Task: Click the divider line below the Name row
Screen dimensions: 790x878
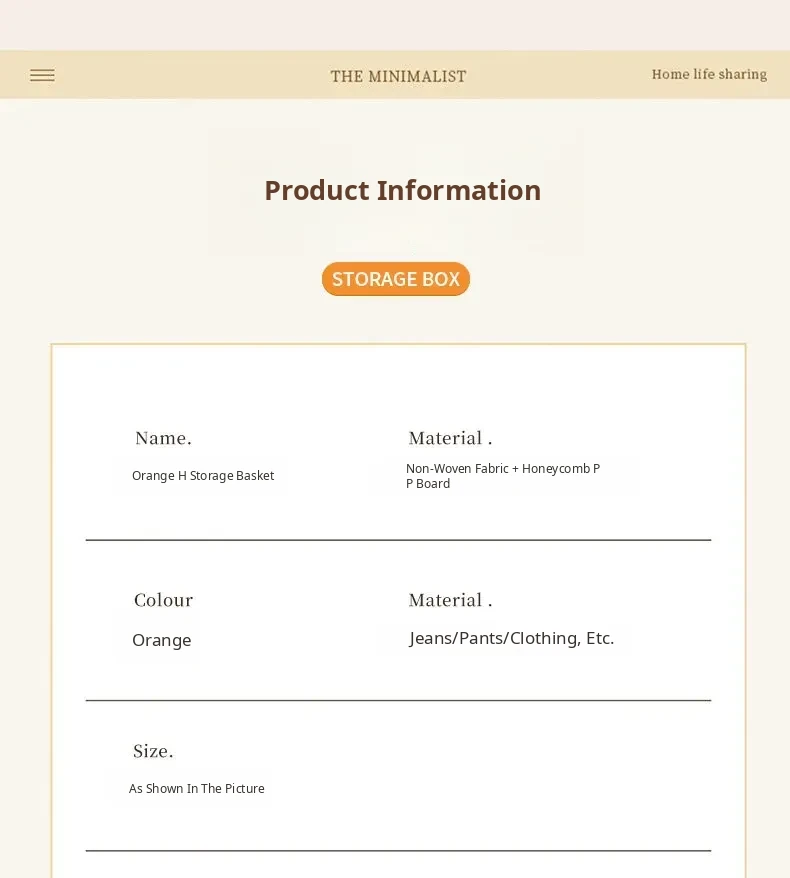Action: [398, 540]
